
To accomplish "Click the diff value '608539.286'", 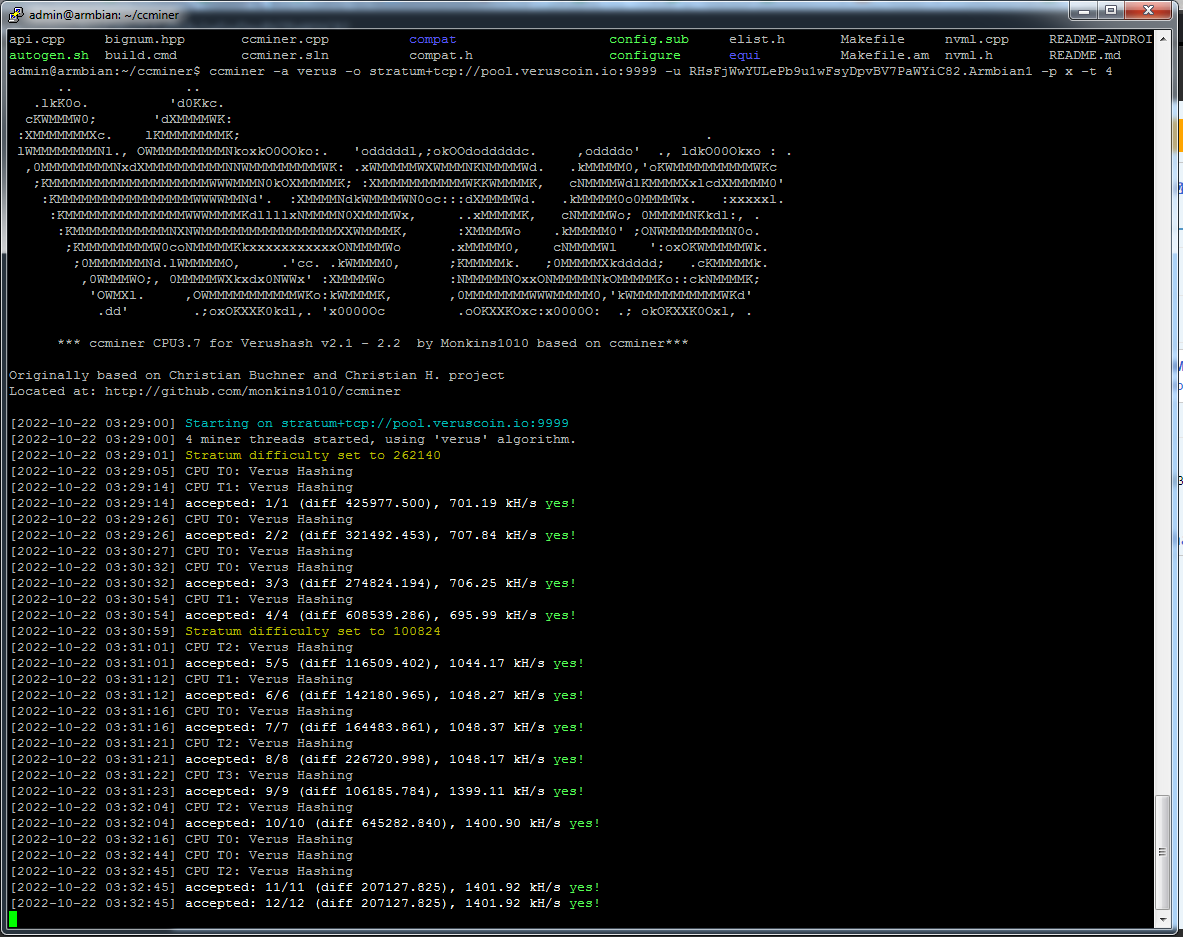I will tap(385, 615).
